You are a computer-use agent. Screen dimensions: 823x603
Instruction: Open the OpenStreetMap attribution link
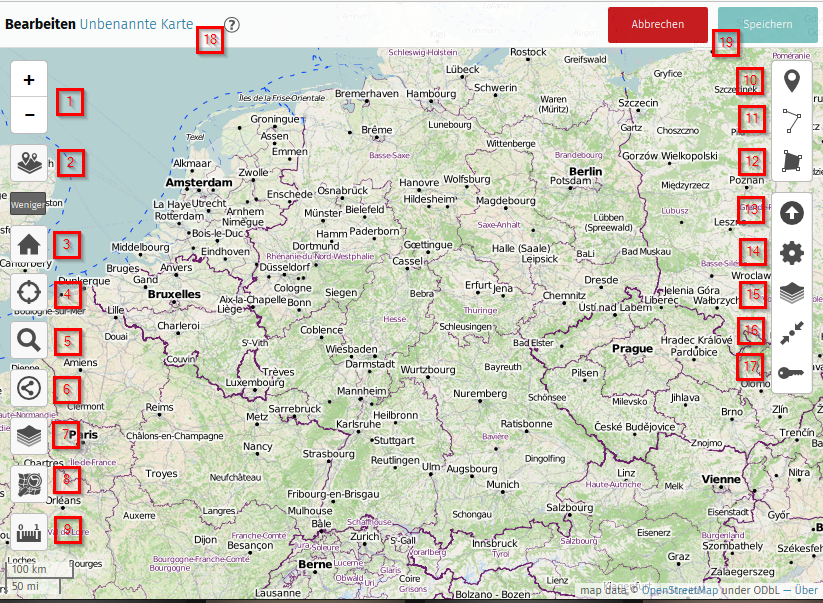coord(680,590)
